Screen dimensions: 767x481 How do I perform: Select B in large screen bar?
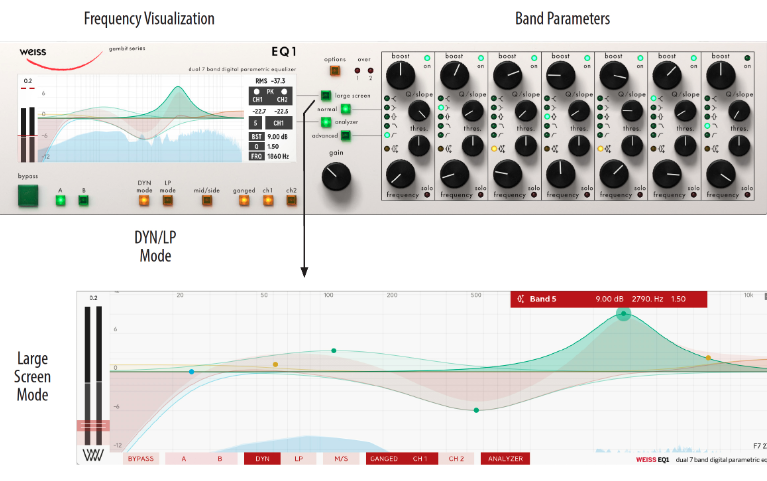coord(220,459)
